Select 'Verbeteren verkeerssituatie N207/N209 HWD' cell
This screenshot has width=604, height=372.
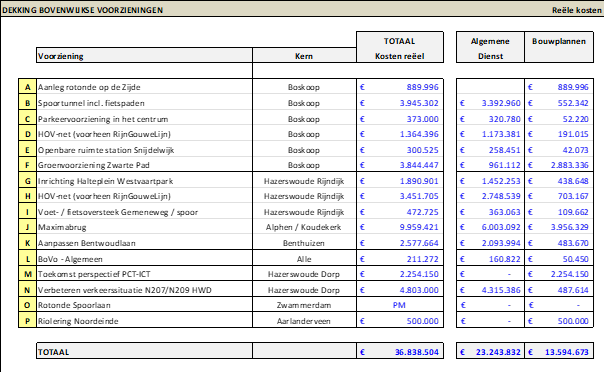coord(144,290)
